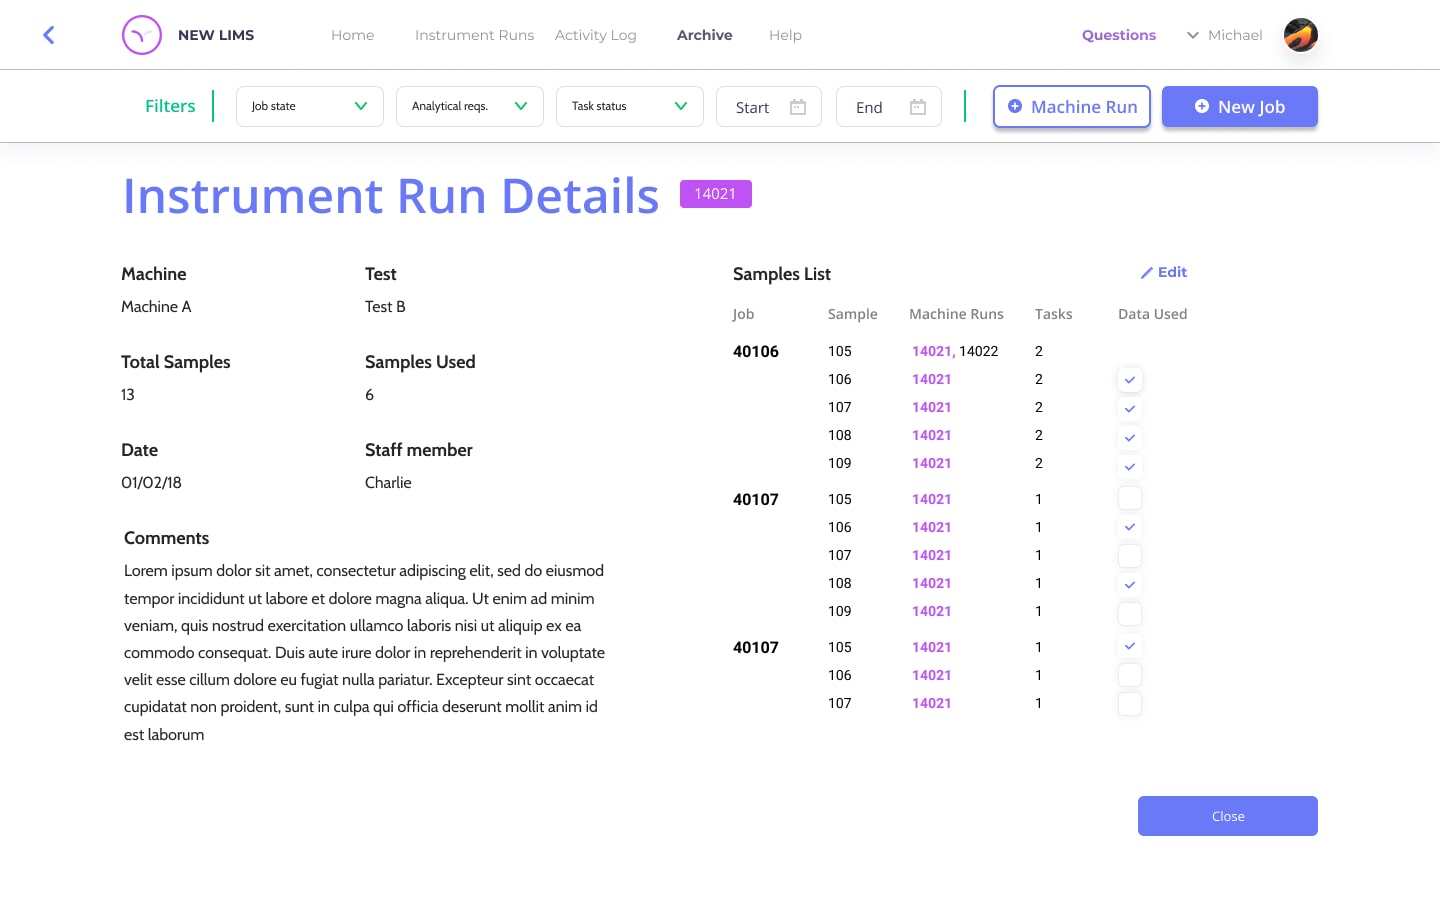1440x920 pixels.
Task: Open the Start date calendar icon
Action: [x=798, y=107]
